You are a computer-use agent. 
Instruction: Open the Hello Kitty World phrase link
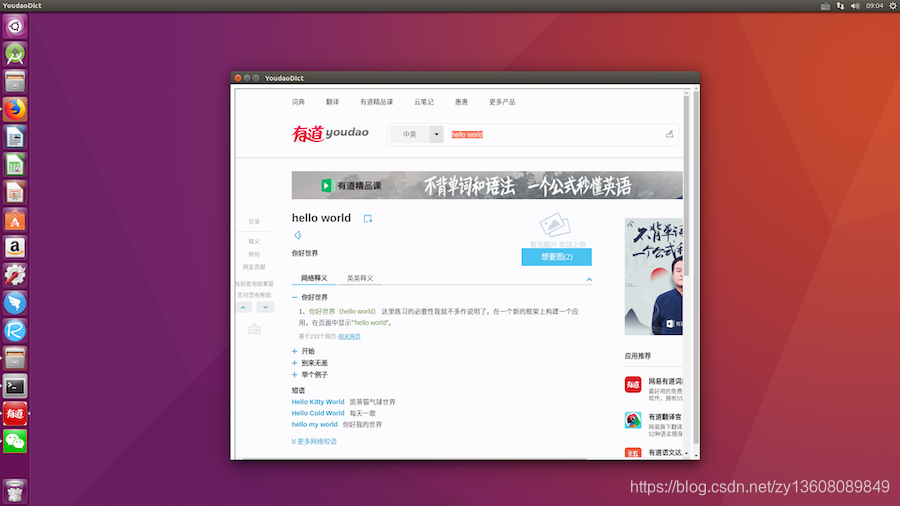click(318, 402)
